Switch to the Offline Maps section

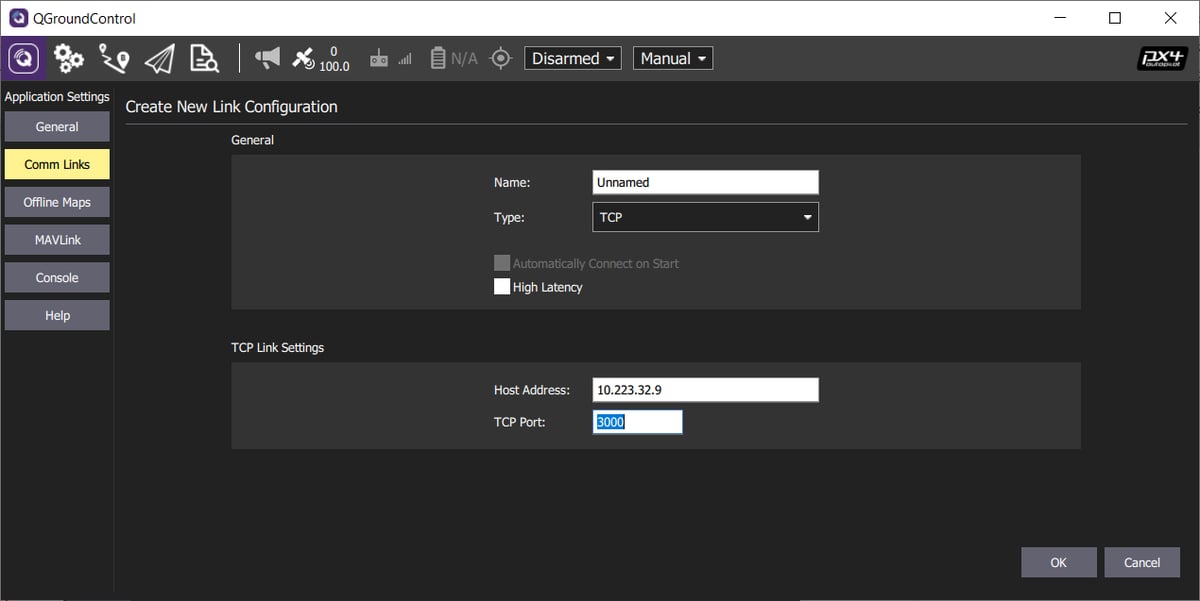[56, 201]
